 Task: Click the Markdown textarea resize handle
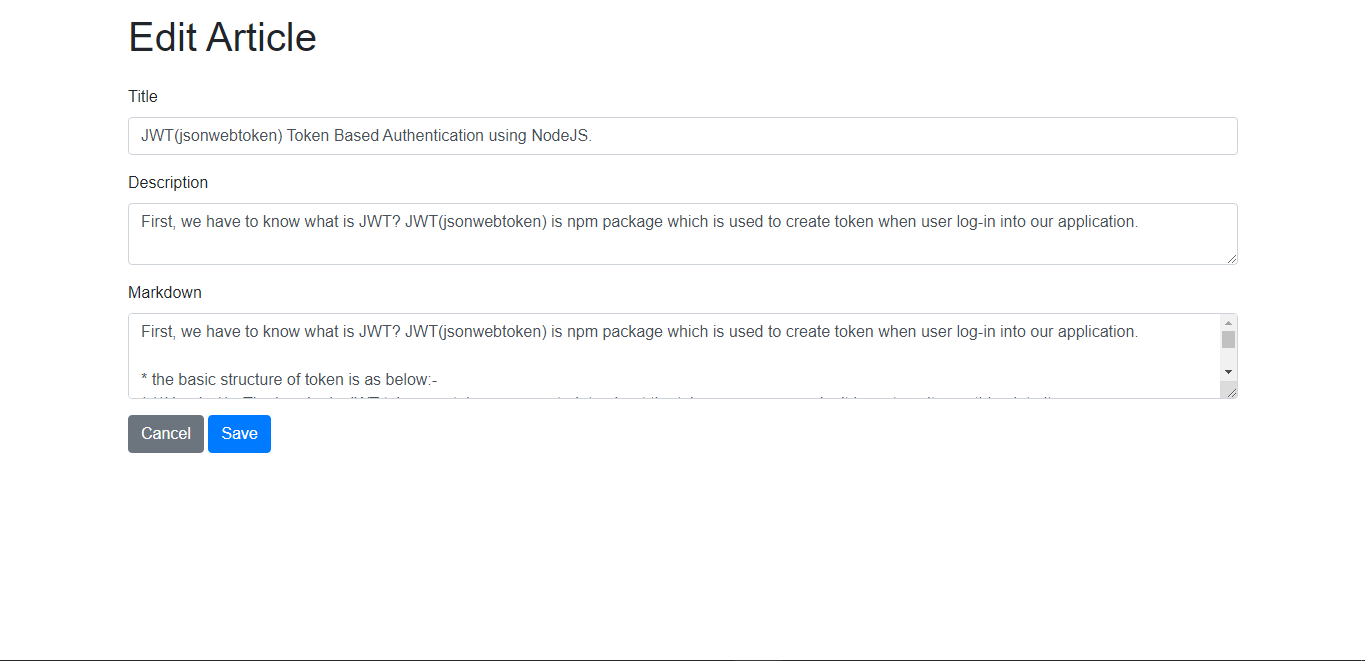[1231, 391]
